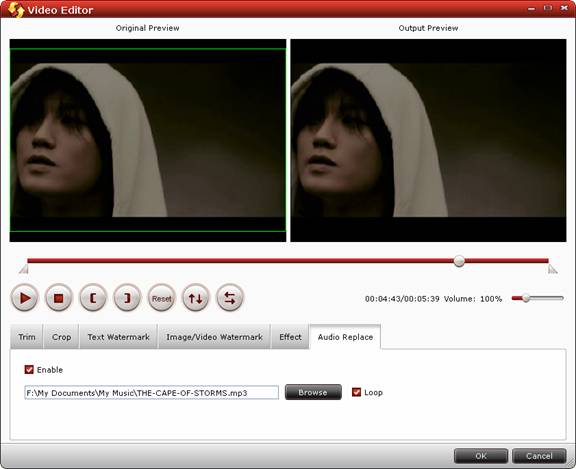
Task: Click the left trim start marker triangle
Action: [24, 270]
